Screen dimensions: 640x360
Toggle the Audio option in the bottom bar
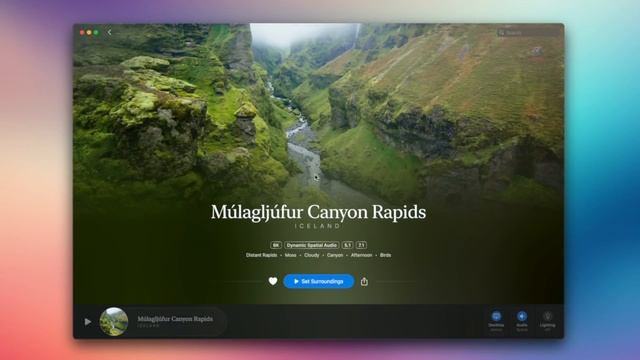pyautogui.click(x=522, y=321)
